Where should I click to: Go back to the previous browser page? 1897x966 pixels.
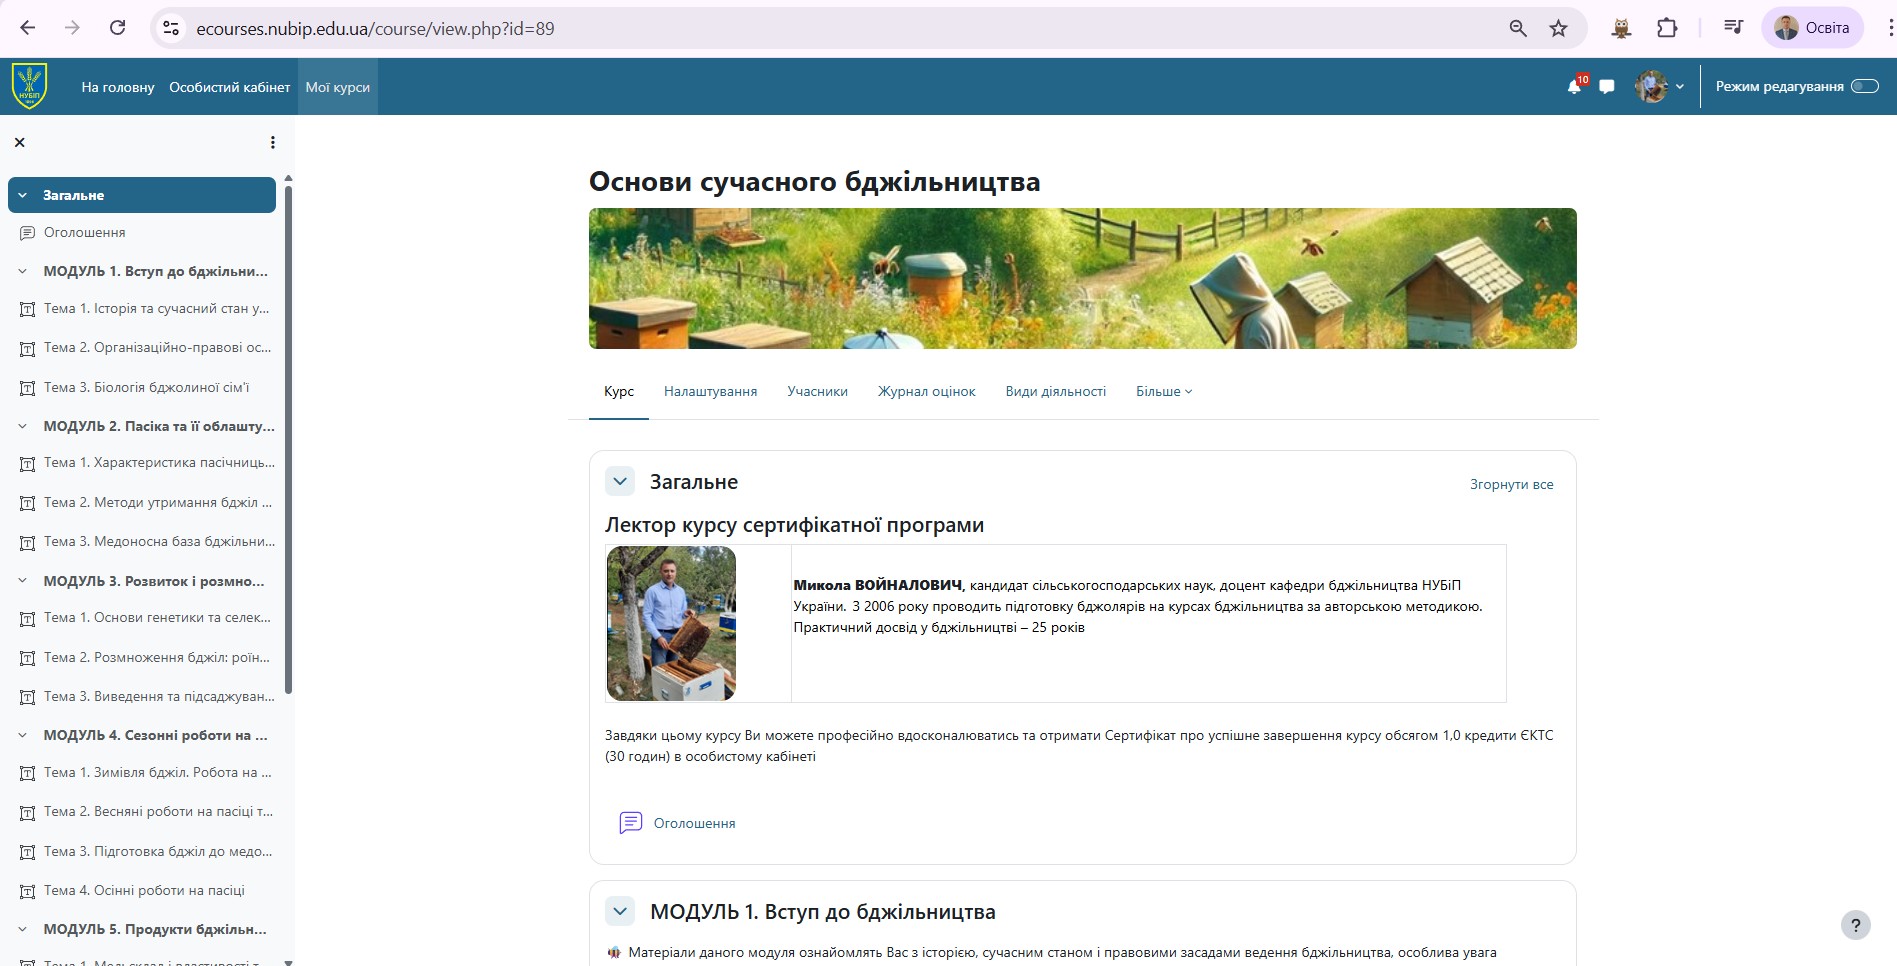coord(28,28)
